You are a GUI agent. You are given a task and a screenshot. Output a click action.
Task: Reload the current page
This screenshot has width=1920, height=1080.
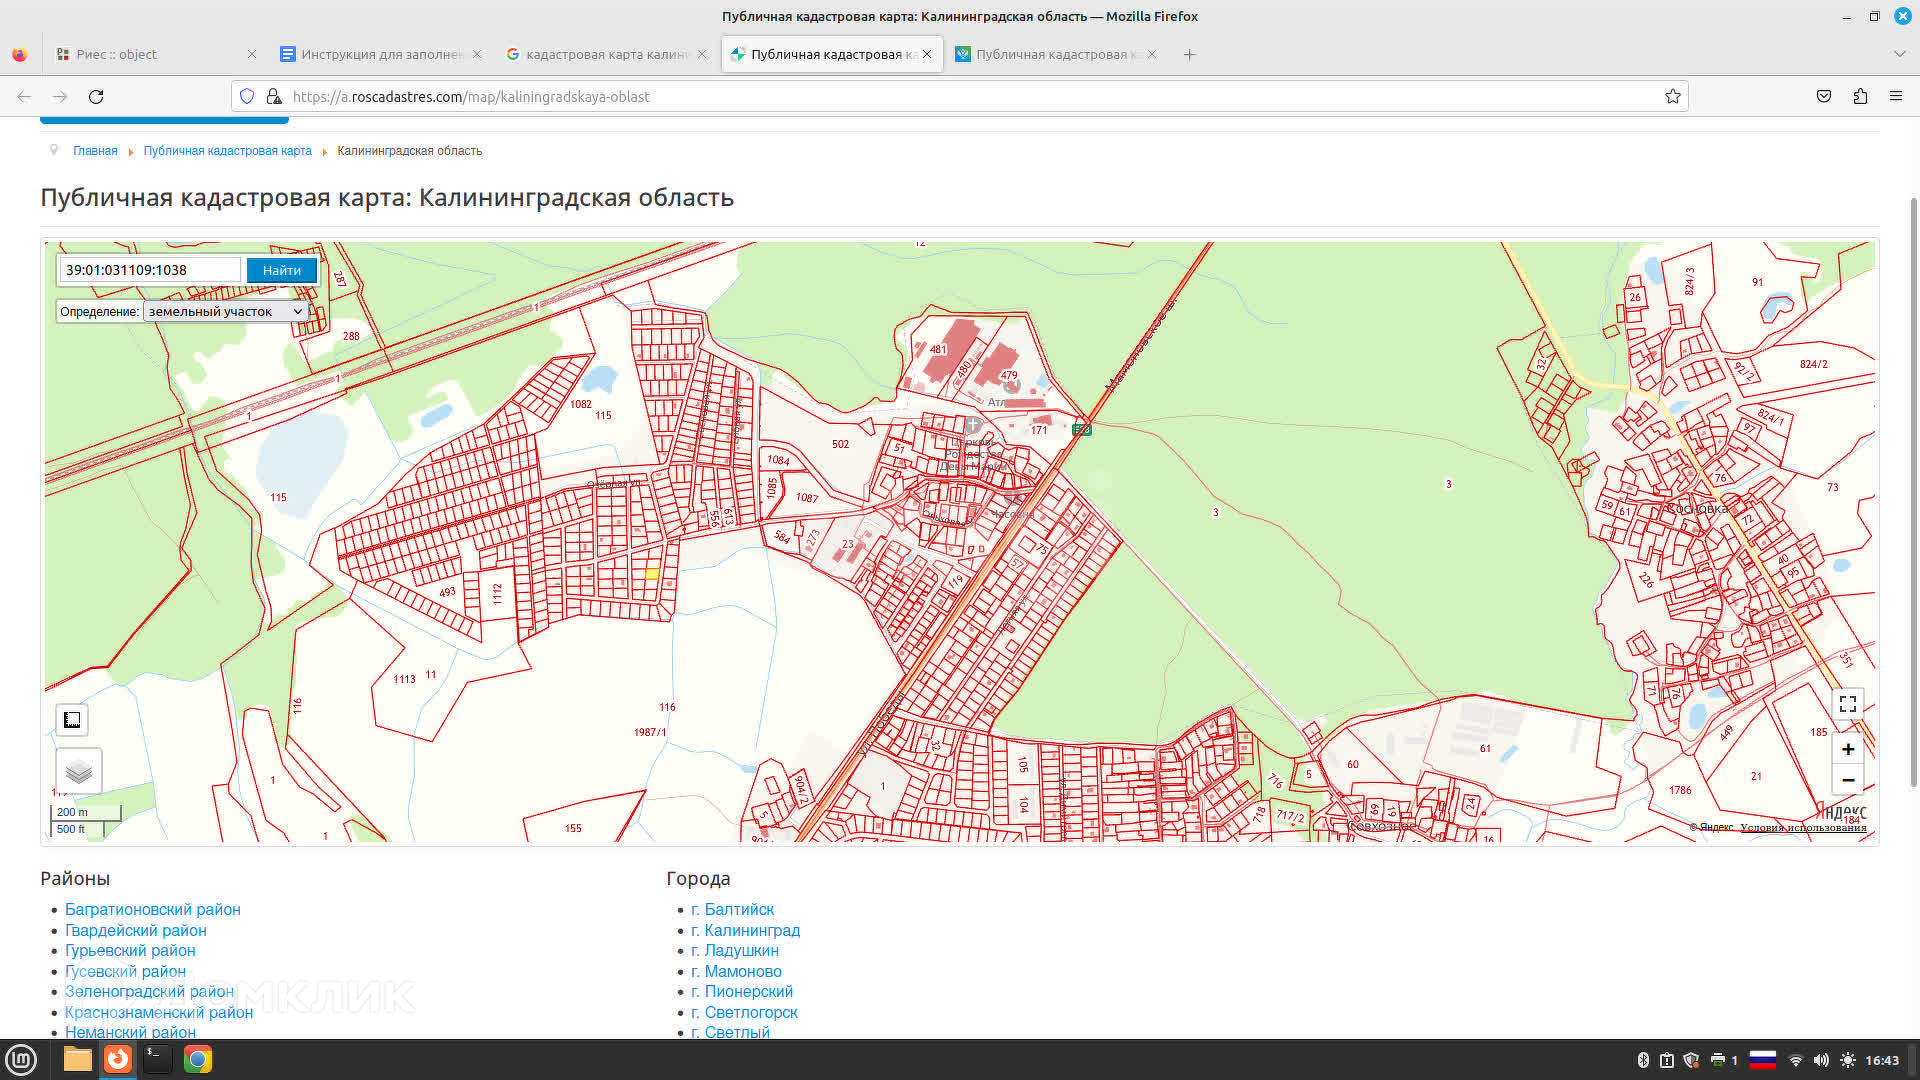(96, 97)
